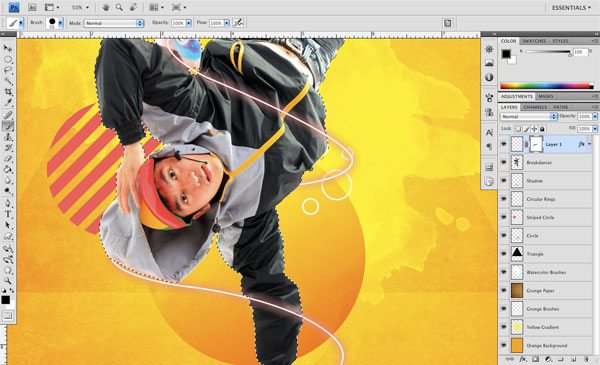
Task: Select the Zoom tool in toolbox
Action: (8, 280)
